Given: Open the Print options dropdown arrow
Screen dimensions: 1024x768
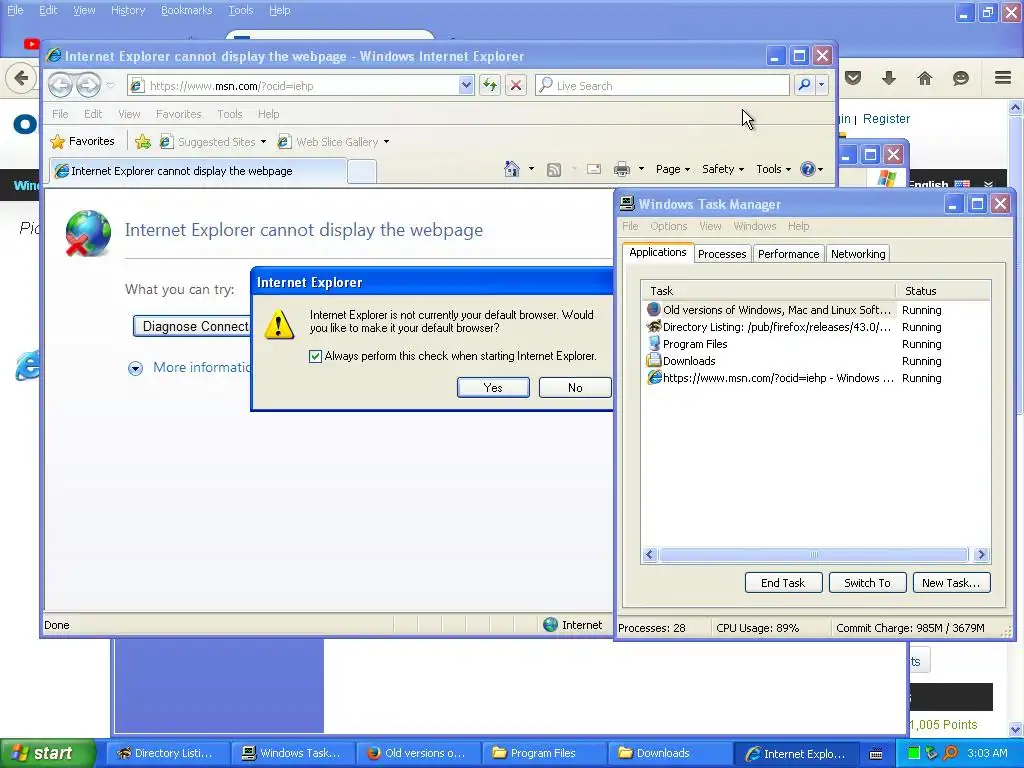Looking at the screenshot, I should pyautogui.click(x=641, y=169).
